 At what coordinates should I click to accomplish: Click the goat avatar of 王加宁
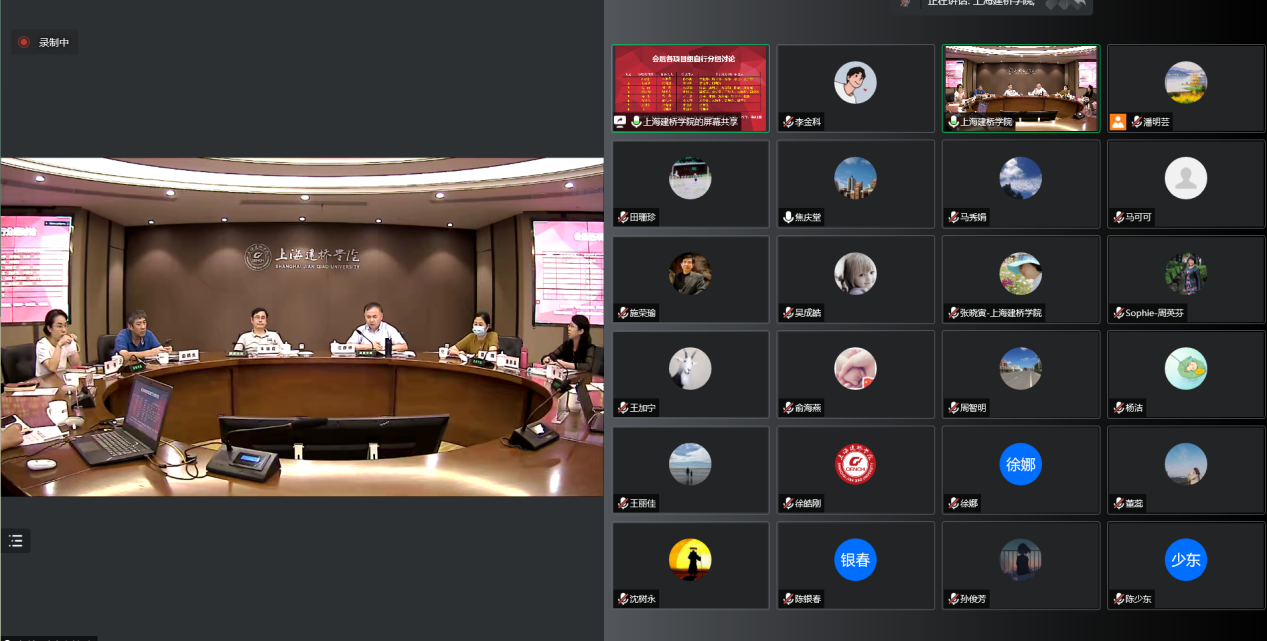coord(690,369)
